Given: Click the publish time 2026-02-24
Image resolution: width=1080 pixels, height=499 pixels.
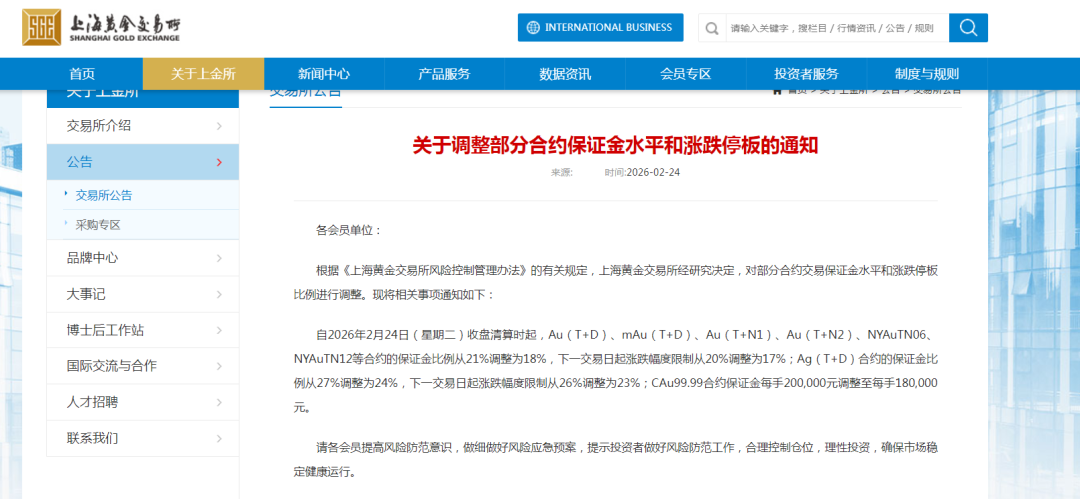Looking at the screenshot, I should [x=653, y=172].
